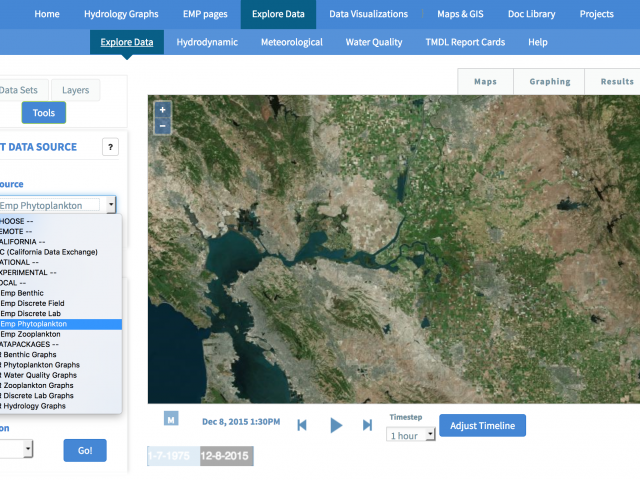Select the highlighted Emp Phytoplankton option
This screenshot has height=480, width=640.
pyautogui.click(x=61, y=324)
